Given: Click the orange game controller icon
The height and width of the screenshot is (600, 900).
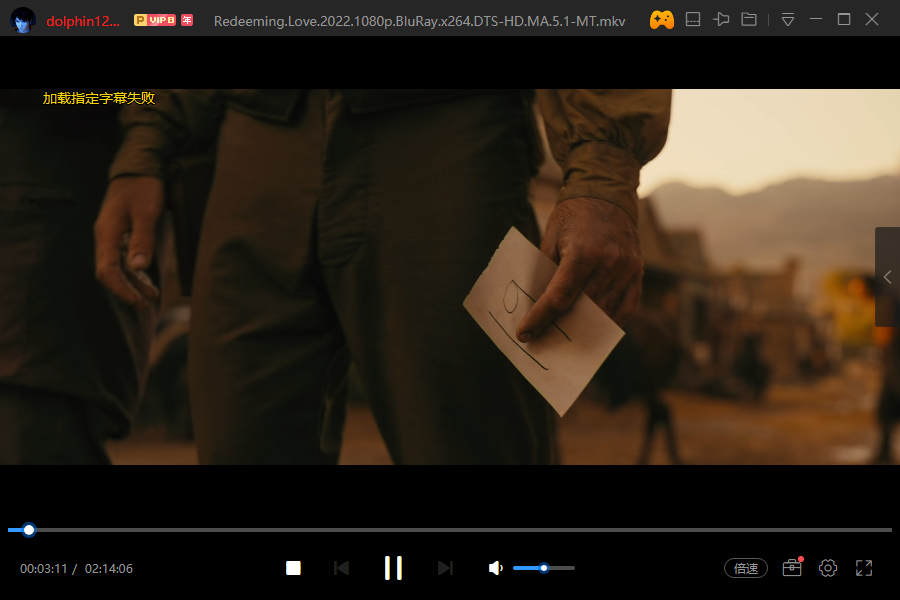Looking at the screenshot, I should coord(662,19).
